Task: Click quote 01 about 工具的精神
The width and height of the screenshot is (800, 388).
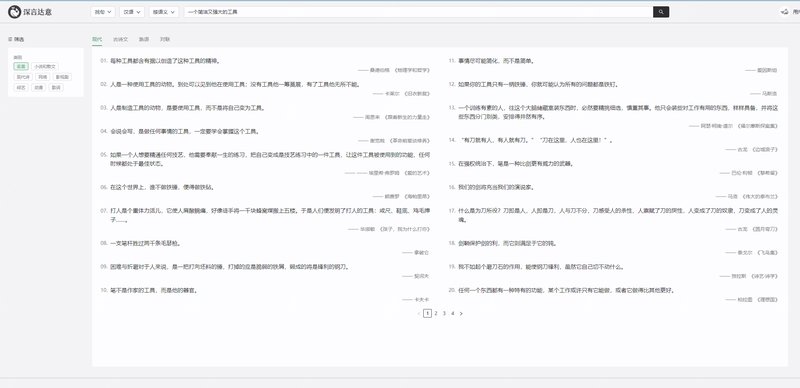Action: pyautogui.click(x=165, y=61)
